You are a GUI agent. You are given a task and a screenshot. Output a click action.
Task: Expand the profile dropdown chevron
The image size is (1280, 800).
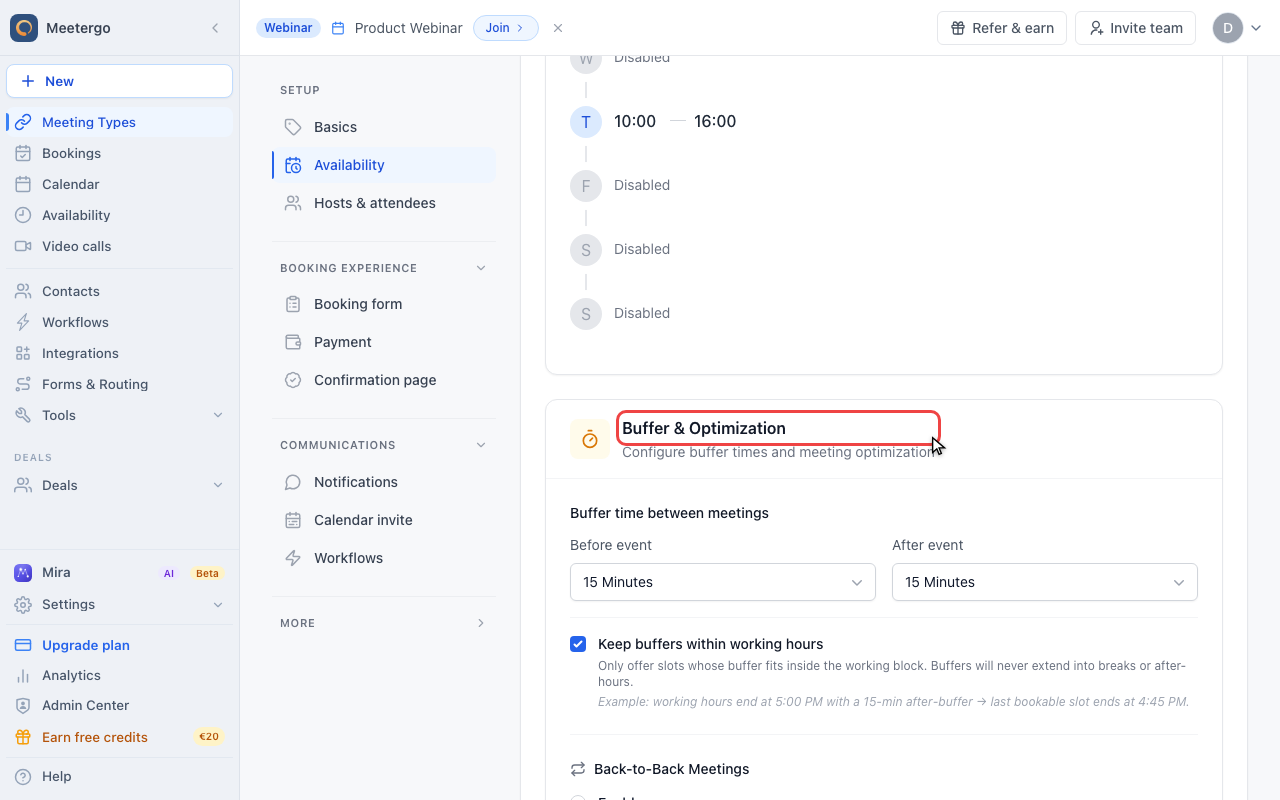1256,28
